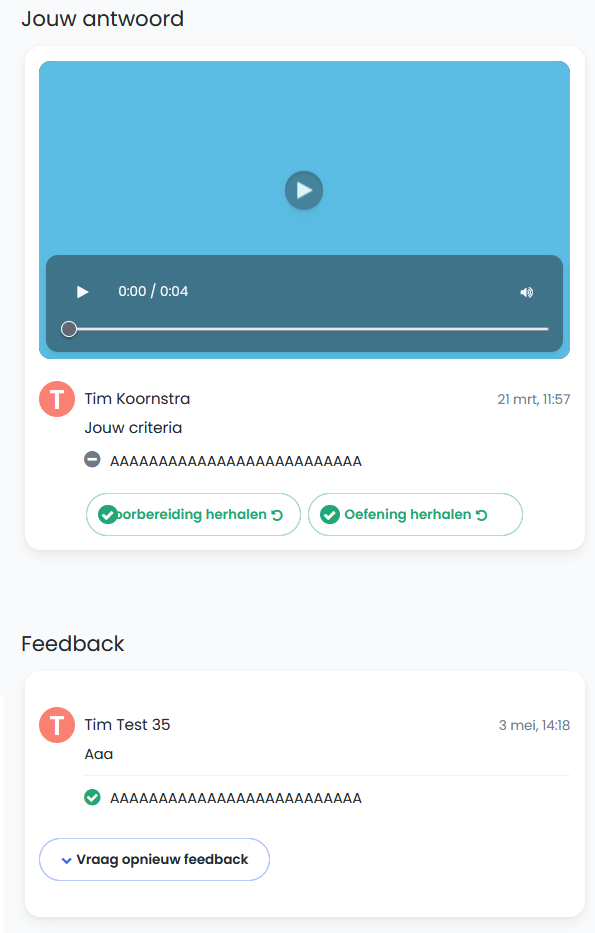Screen dimensions: 595x933
Task: Play the video using the center play button
Action: click(x=304, y=190)
